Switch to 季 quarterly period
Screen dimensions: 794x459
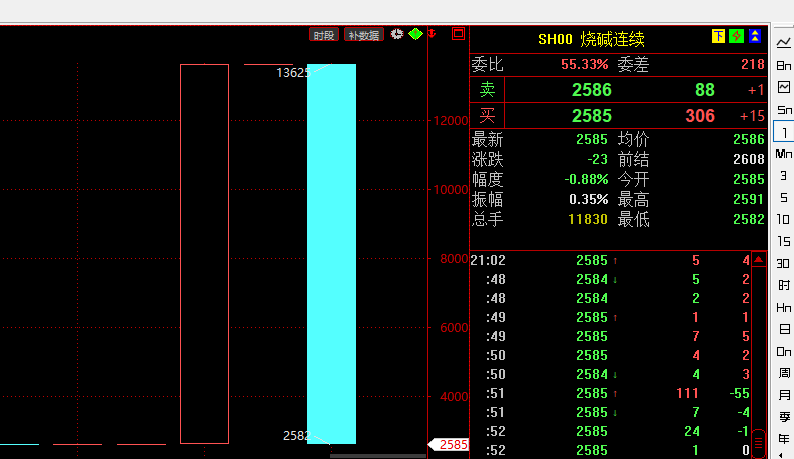[784, 417]
